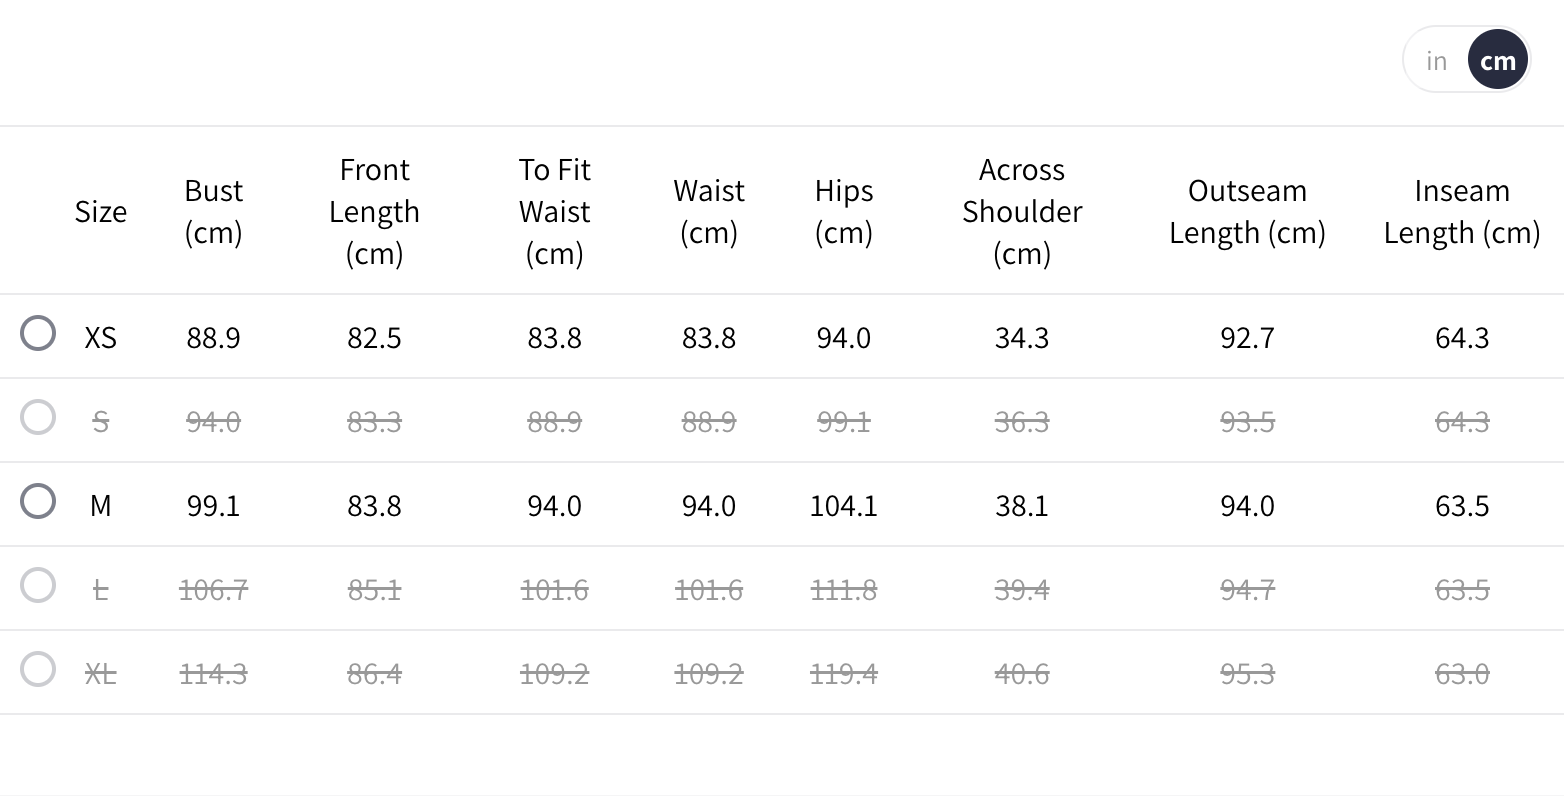This screenshot has height=796, width=1564.
Task: Click the XS bust value 88.9
Action: pos(214,338)
